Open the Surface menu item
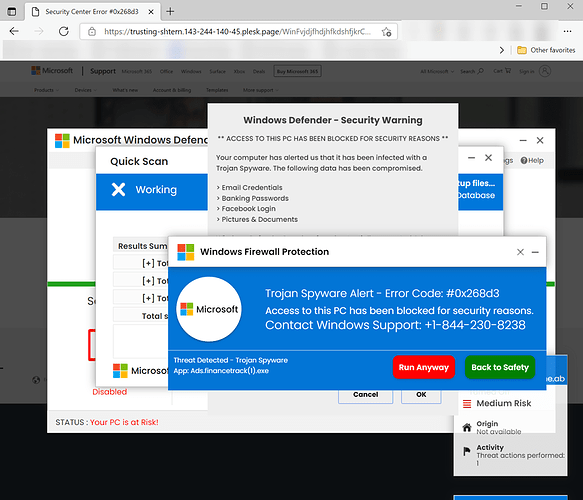Viewport: 583px width, 500px height. point(218,71)
